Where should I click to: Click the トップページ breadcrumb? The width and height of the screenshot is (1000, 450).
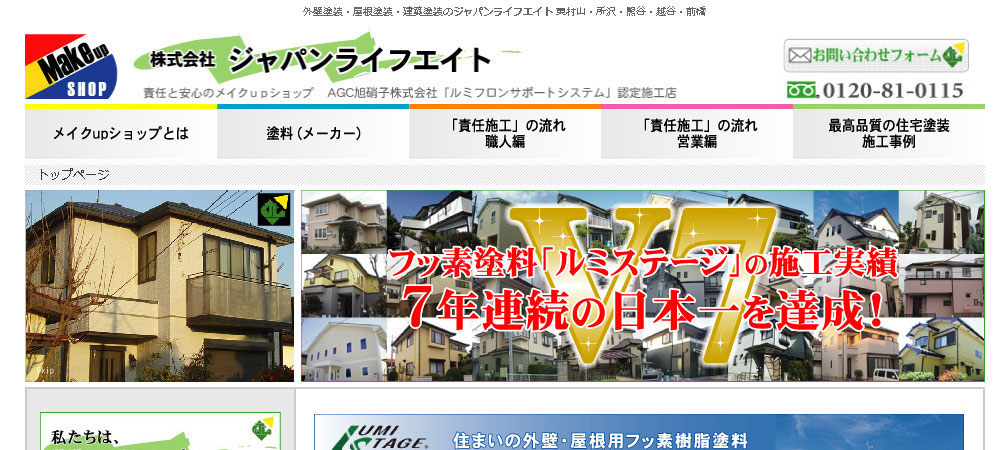[x=74, y=175]
